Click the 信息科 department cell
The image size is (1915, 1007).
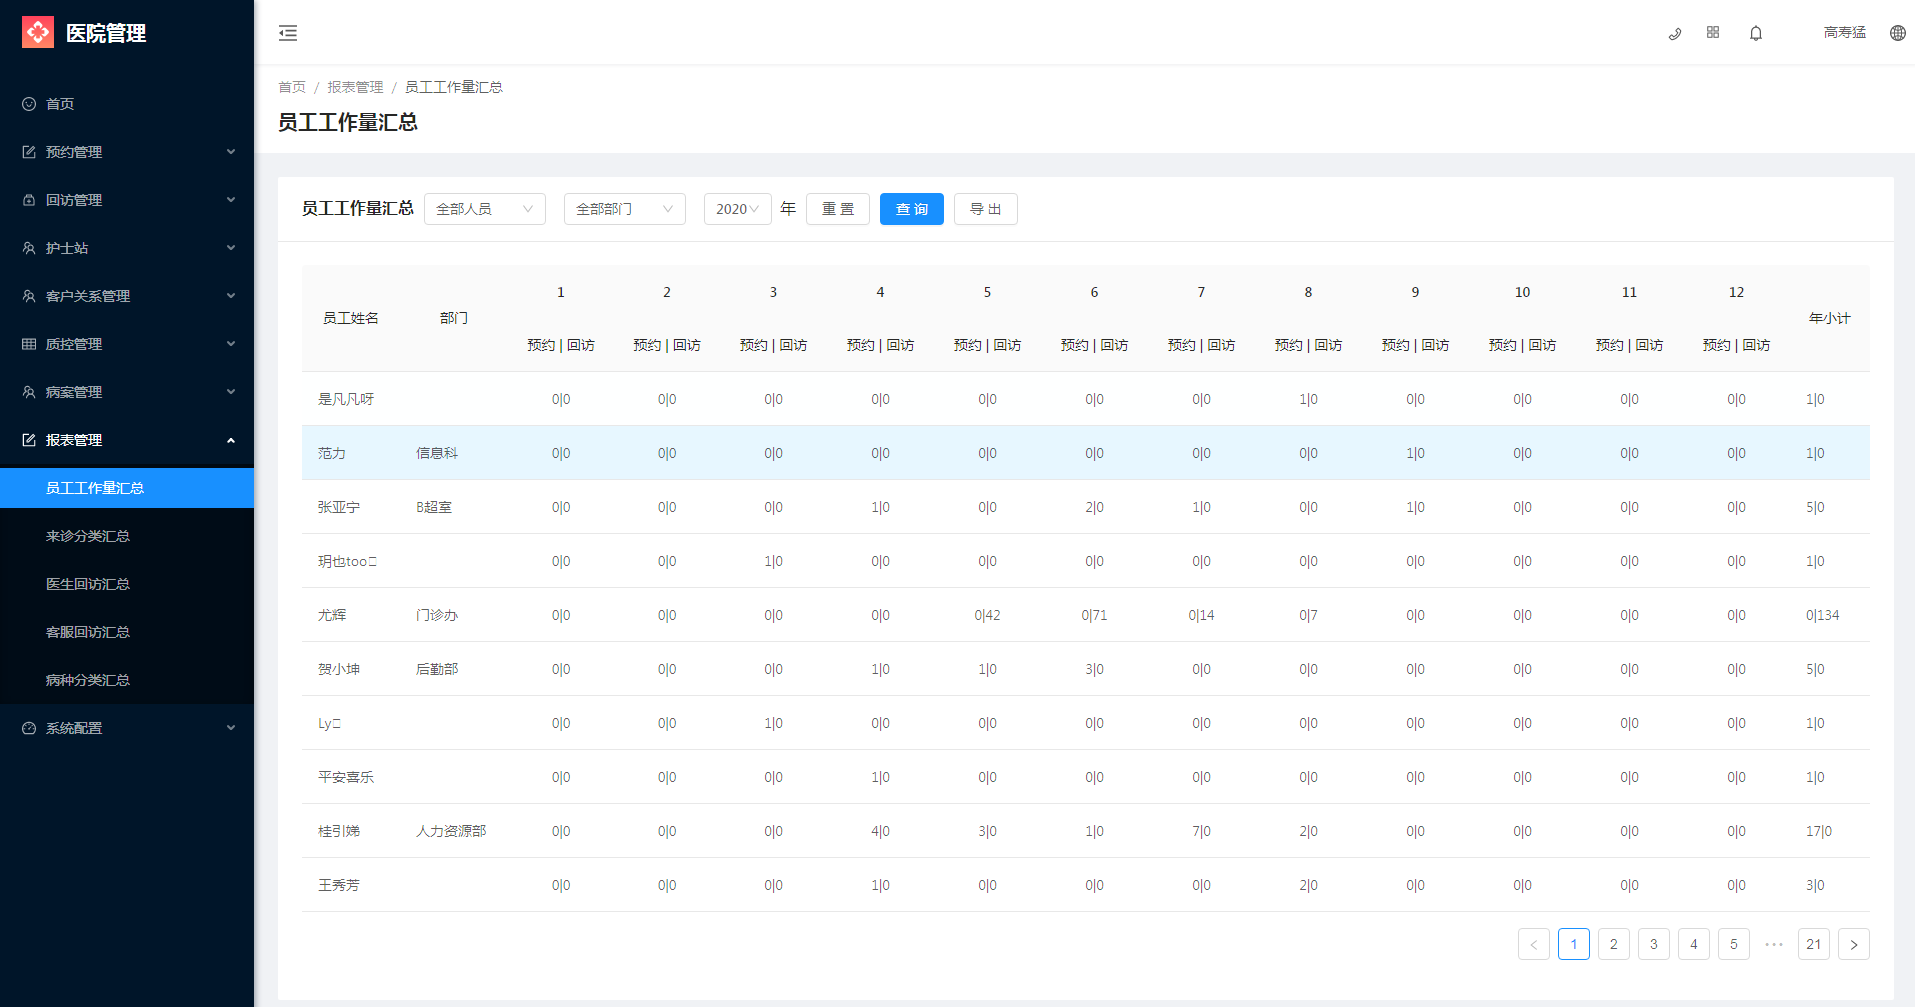coord(437,453)
